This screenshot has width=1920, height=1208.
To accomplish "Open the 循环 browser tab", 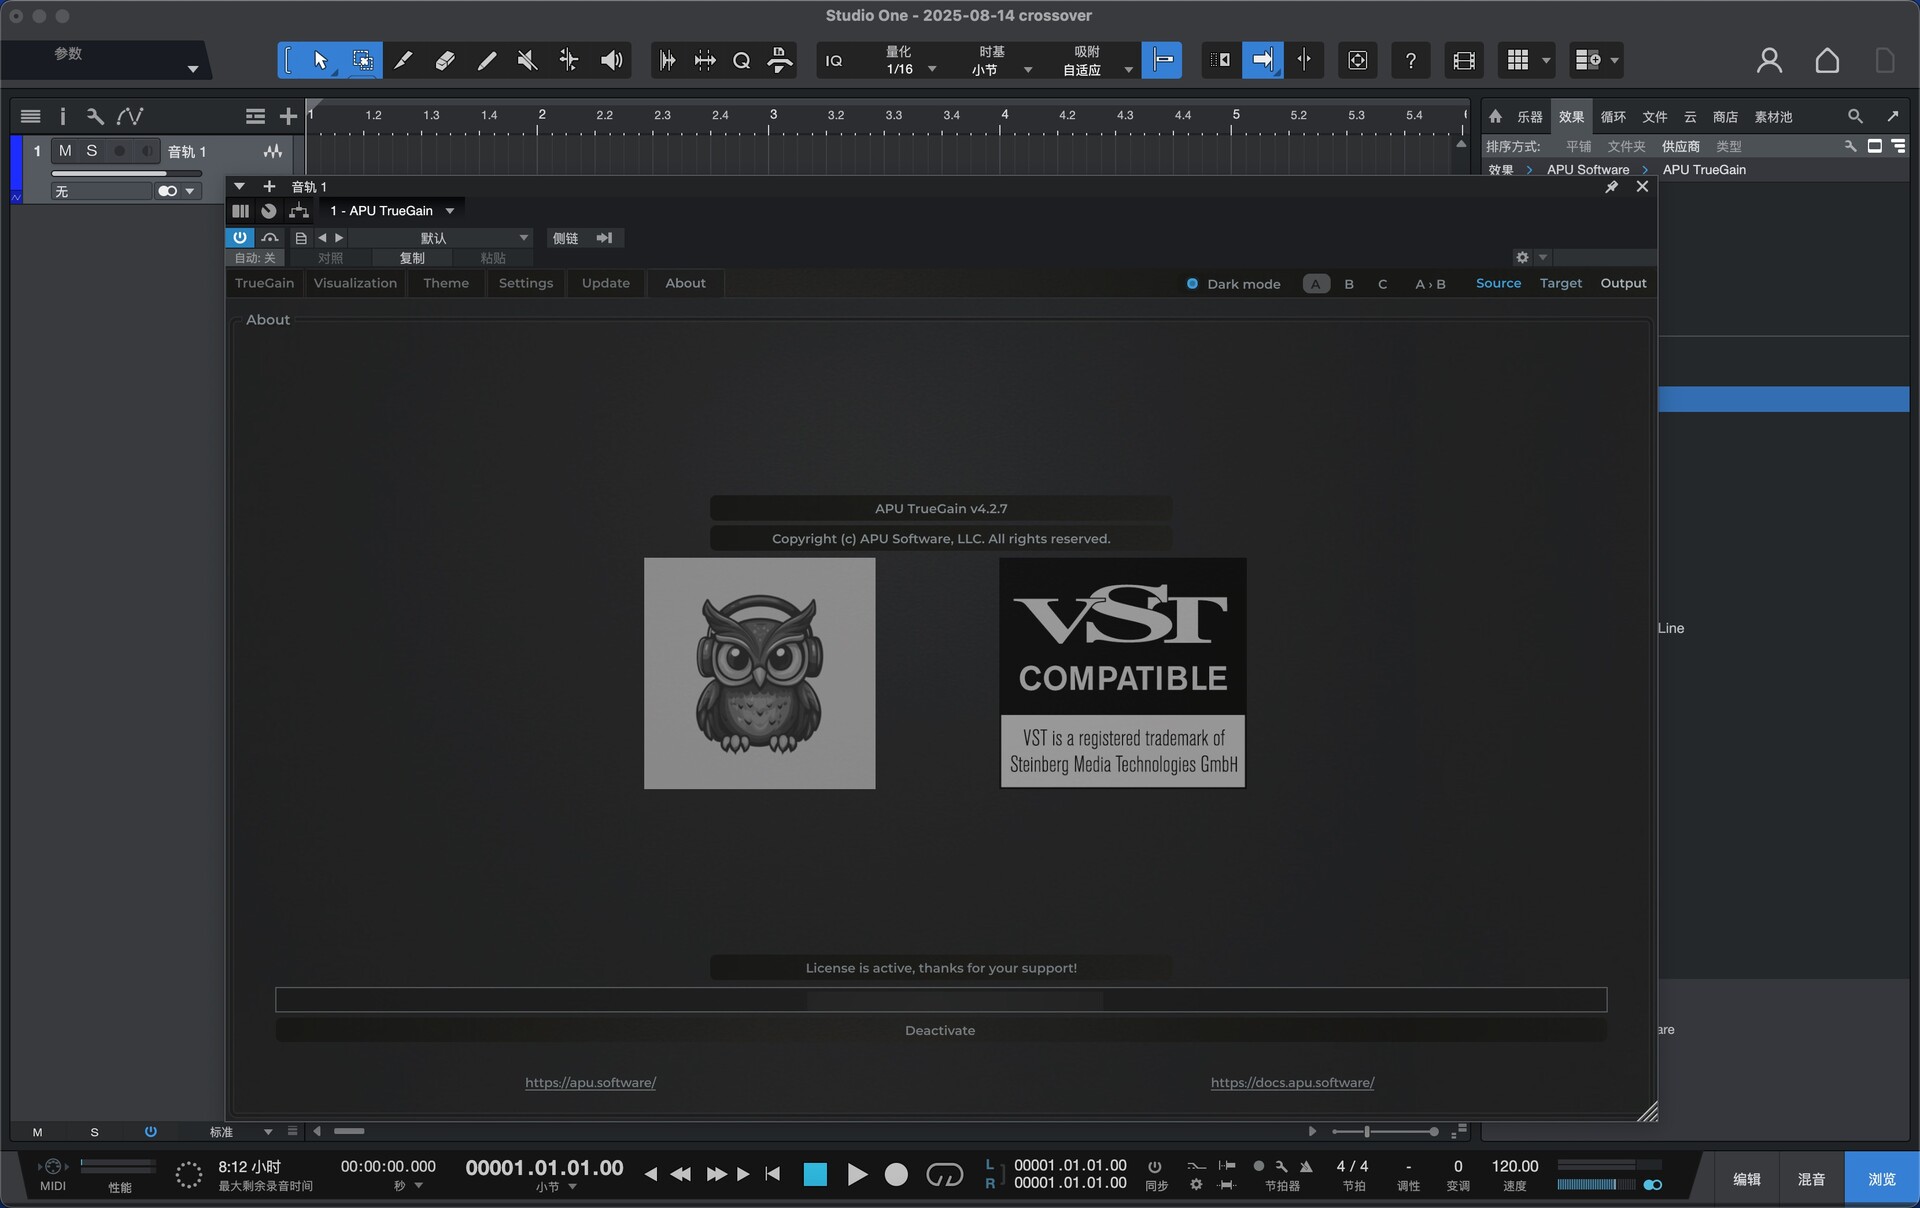I will [x=1613, y=117].
